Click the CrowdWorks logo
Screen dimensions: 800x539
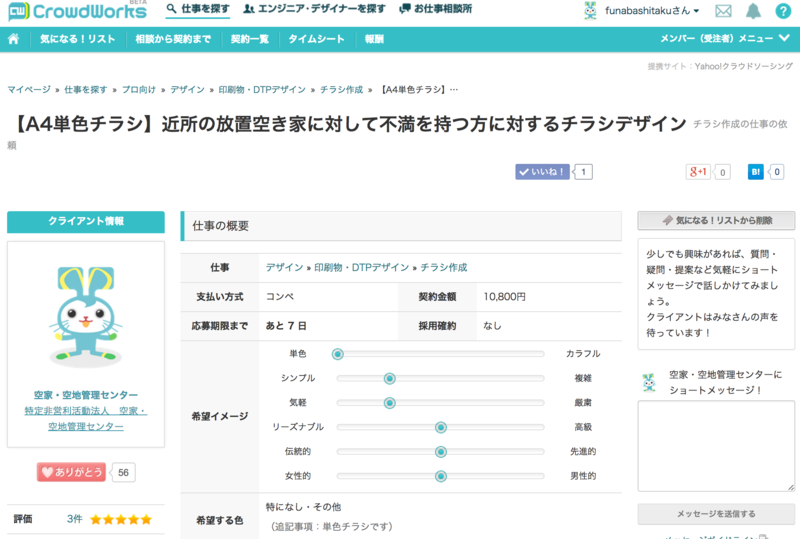[78, 11]
